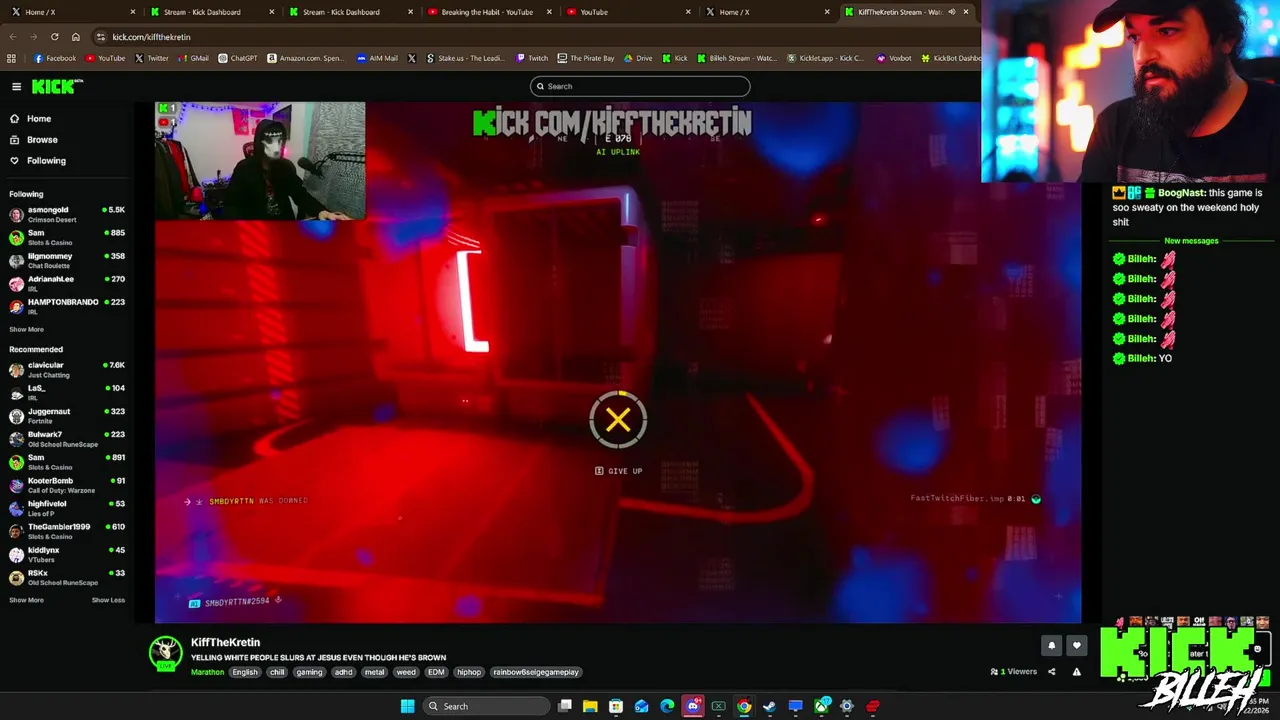
Task: Open asmongold channel from Following list
Action: click(66, 214)
